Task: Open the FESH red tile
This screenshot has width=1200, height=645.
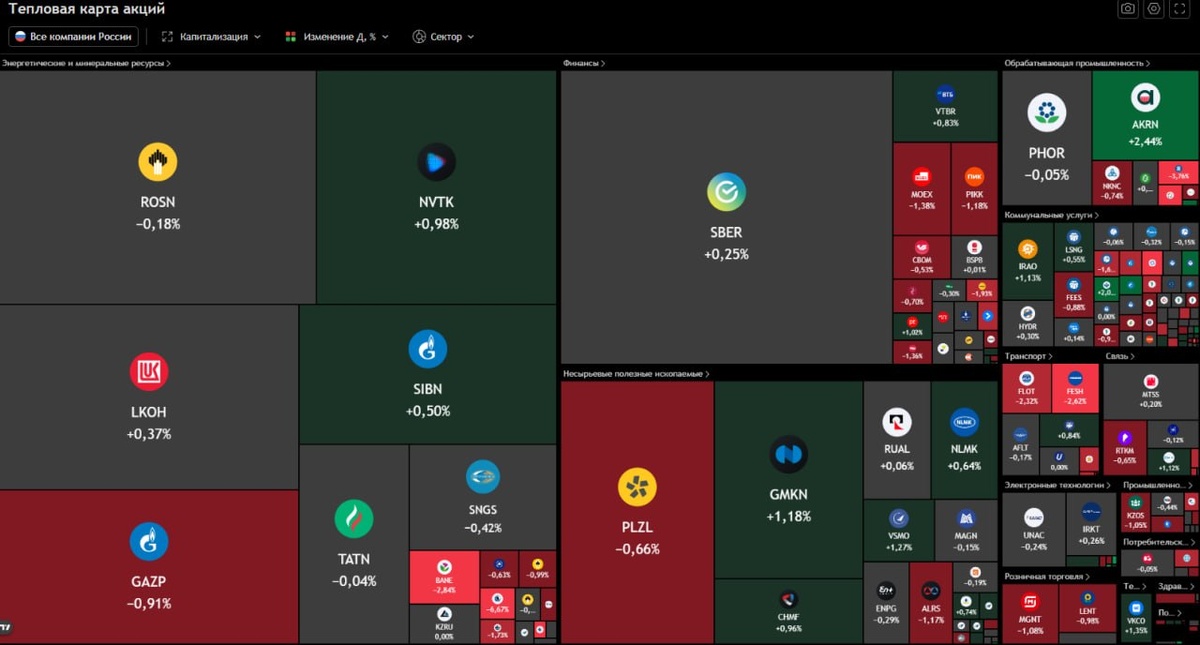Action: click(x=1076, y=389)
